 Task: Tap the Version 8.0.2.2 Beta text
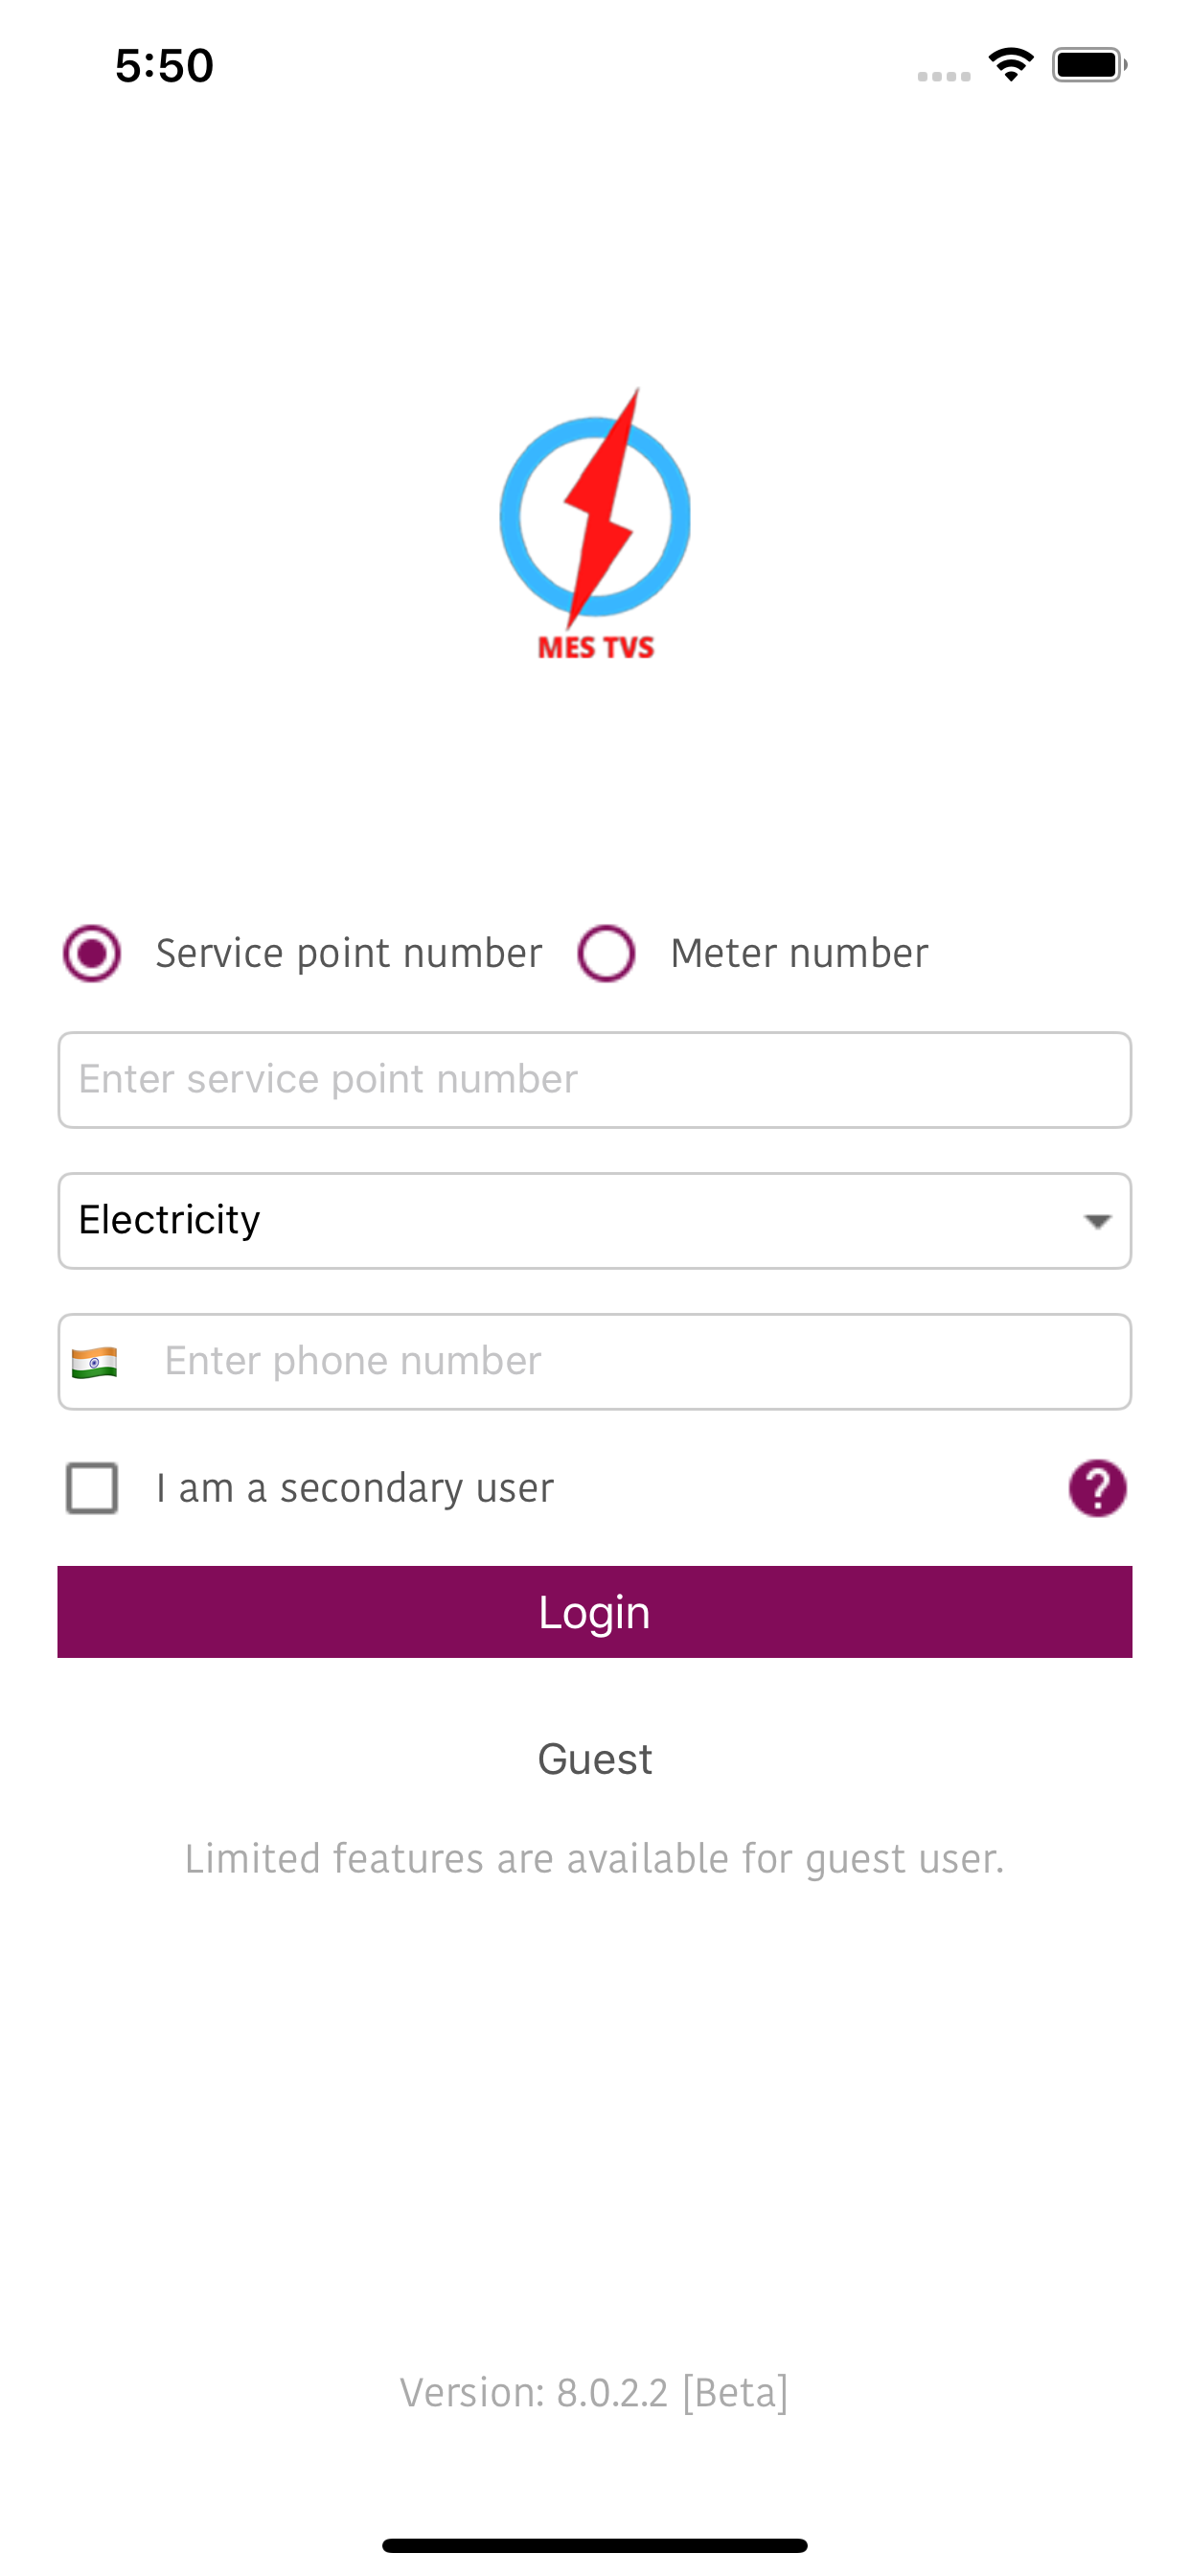[595, 2393]
